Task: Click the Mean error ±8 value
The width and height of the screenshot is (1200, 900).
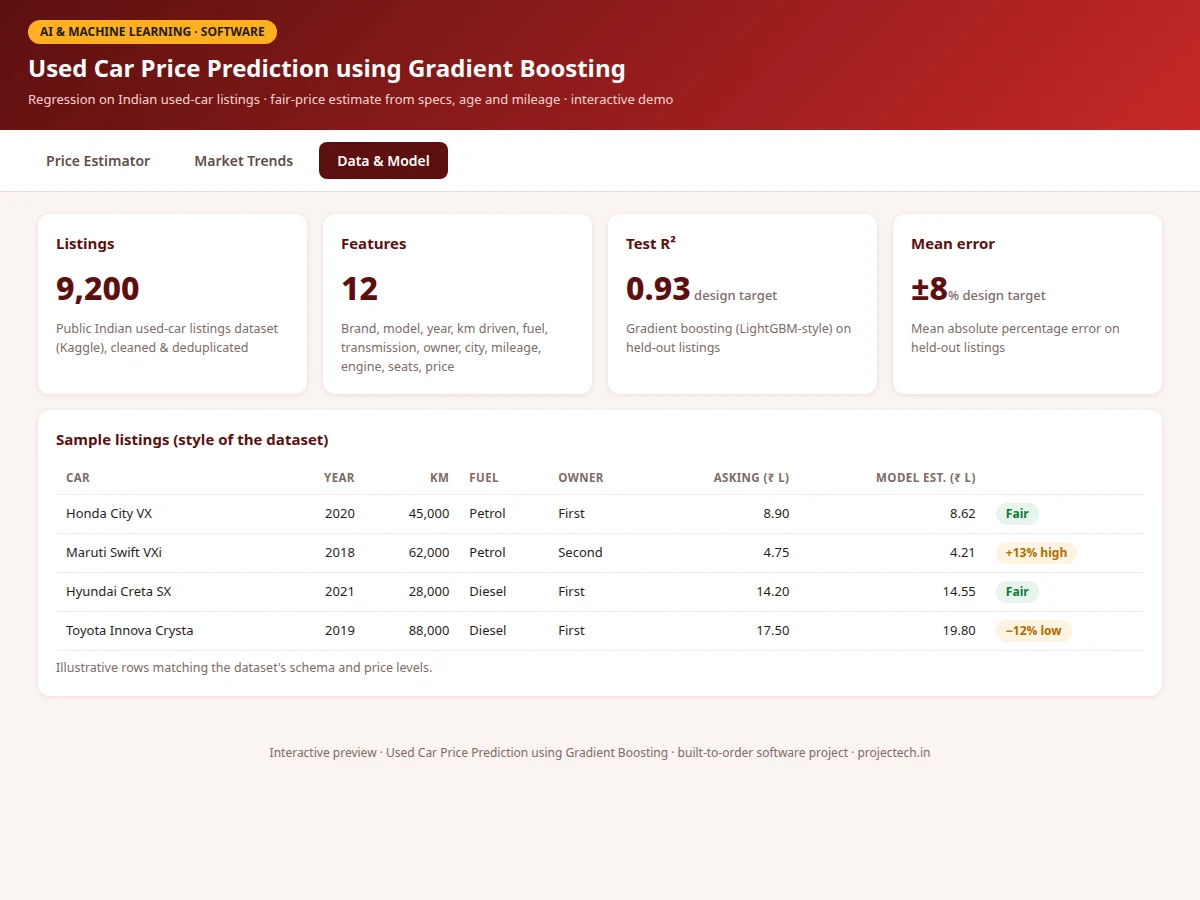Action: coord(929,289)
